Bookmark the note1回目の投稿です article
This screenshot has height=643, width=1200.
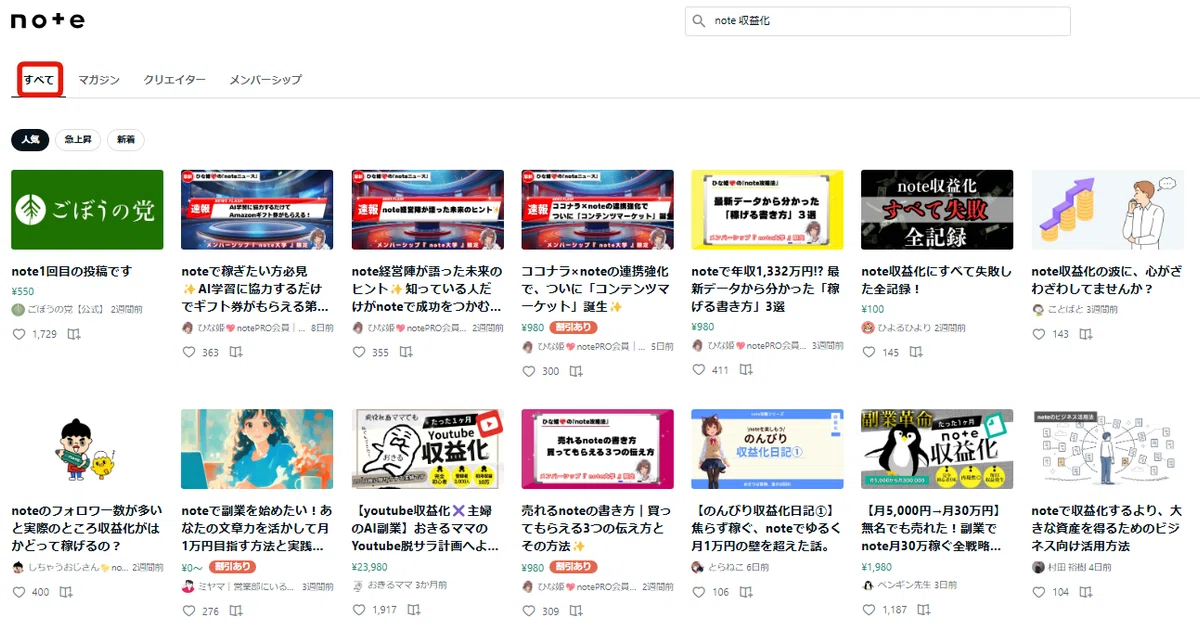[73, 334]
